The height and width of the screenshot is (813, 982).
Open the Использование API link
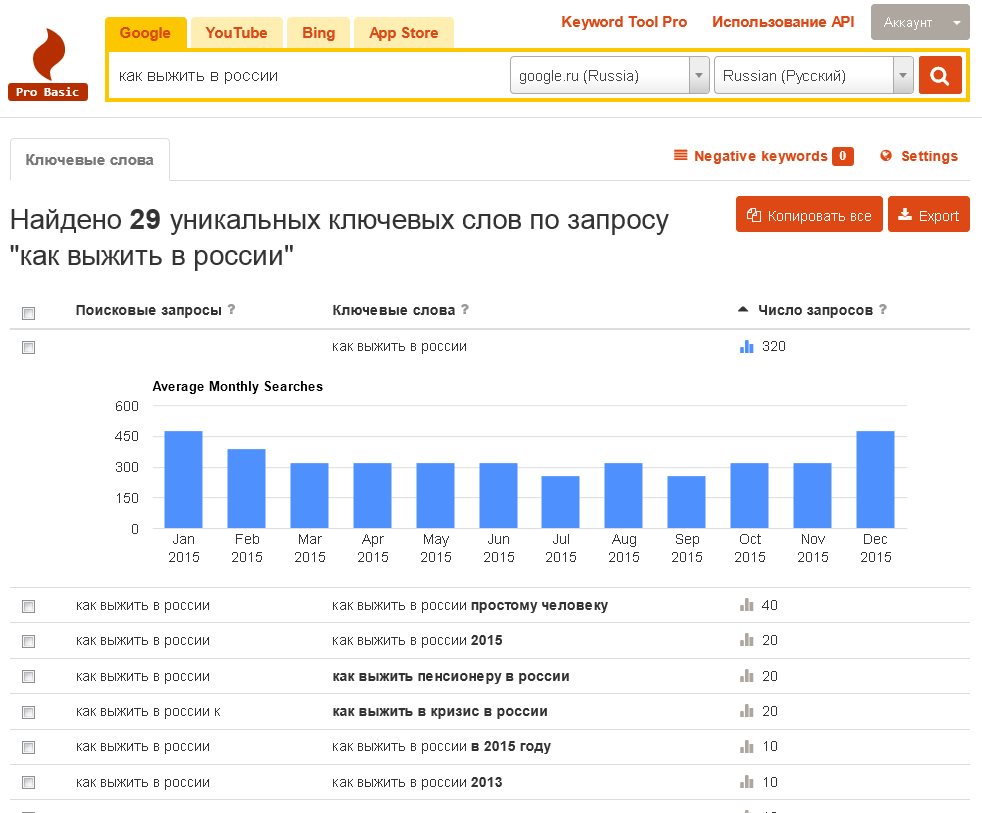[783, 22]
